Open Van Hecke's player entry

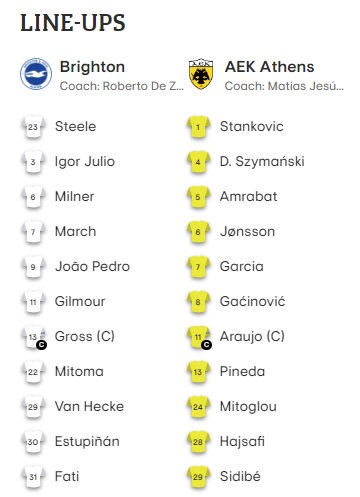[89, 406]
